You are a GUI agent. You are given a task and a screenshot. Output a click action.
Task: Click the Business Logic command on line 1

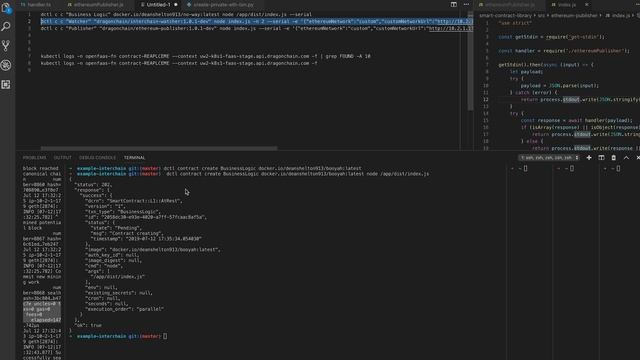pyautogui.click(x=176, y=14)
